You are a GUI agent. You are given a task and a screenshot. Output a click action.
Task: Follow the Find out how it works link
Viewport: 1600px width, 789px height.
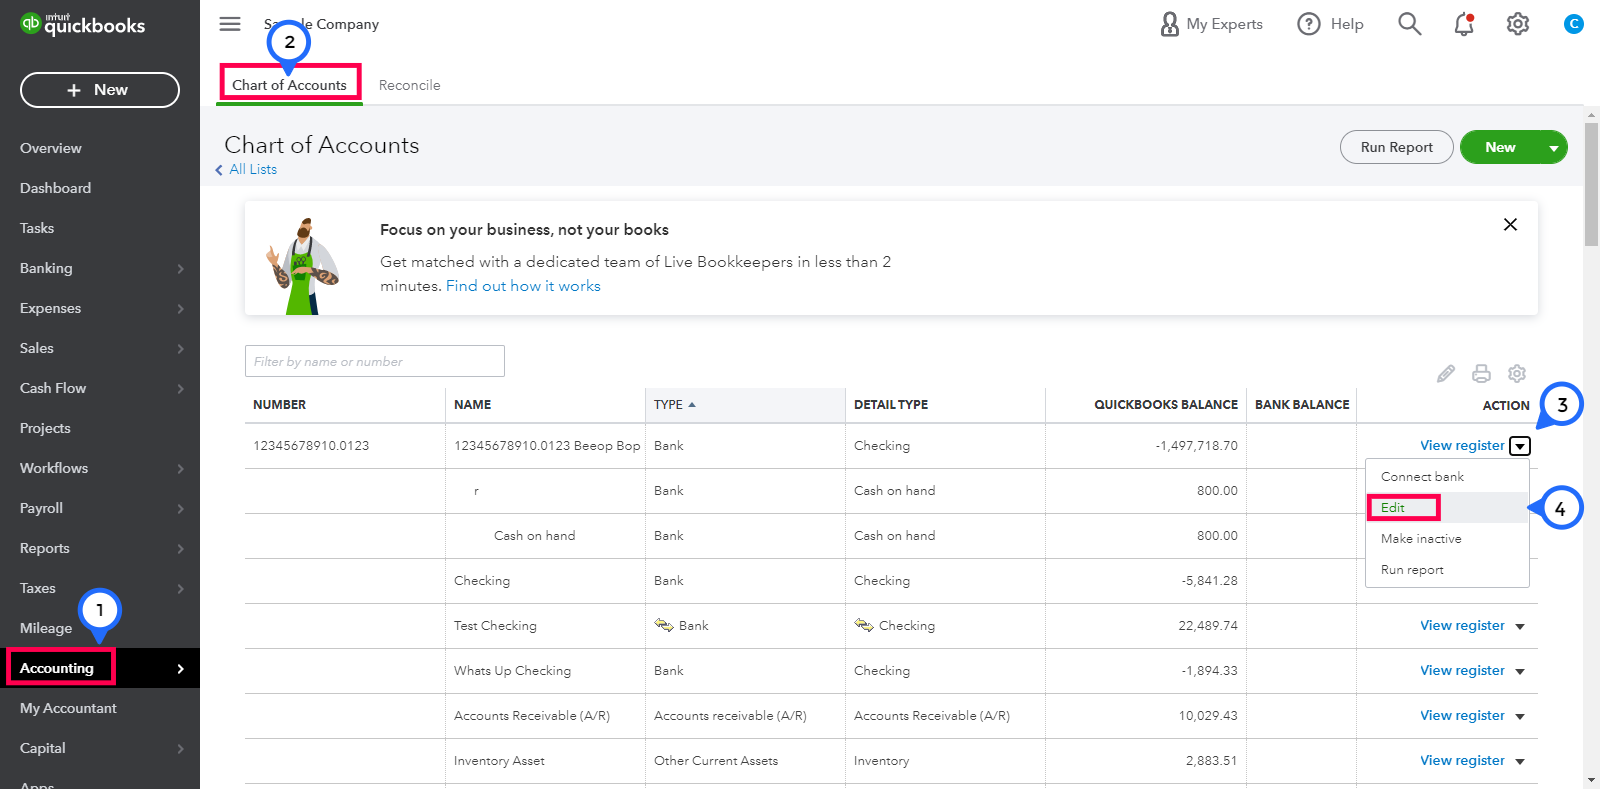[x=523, y=286]
